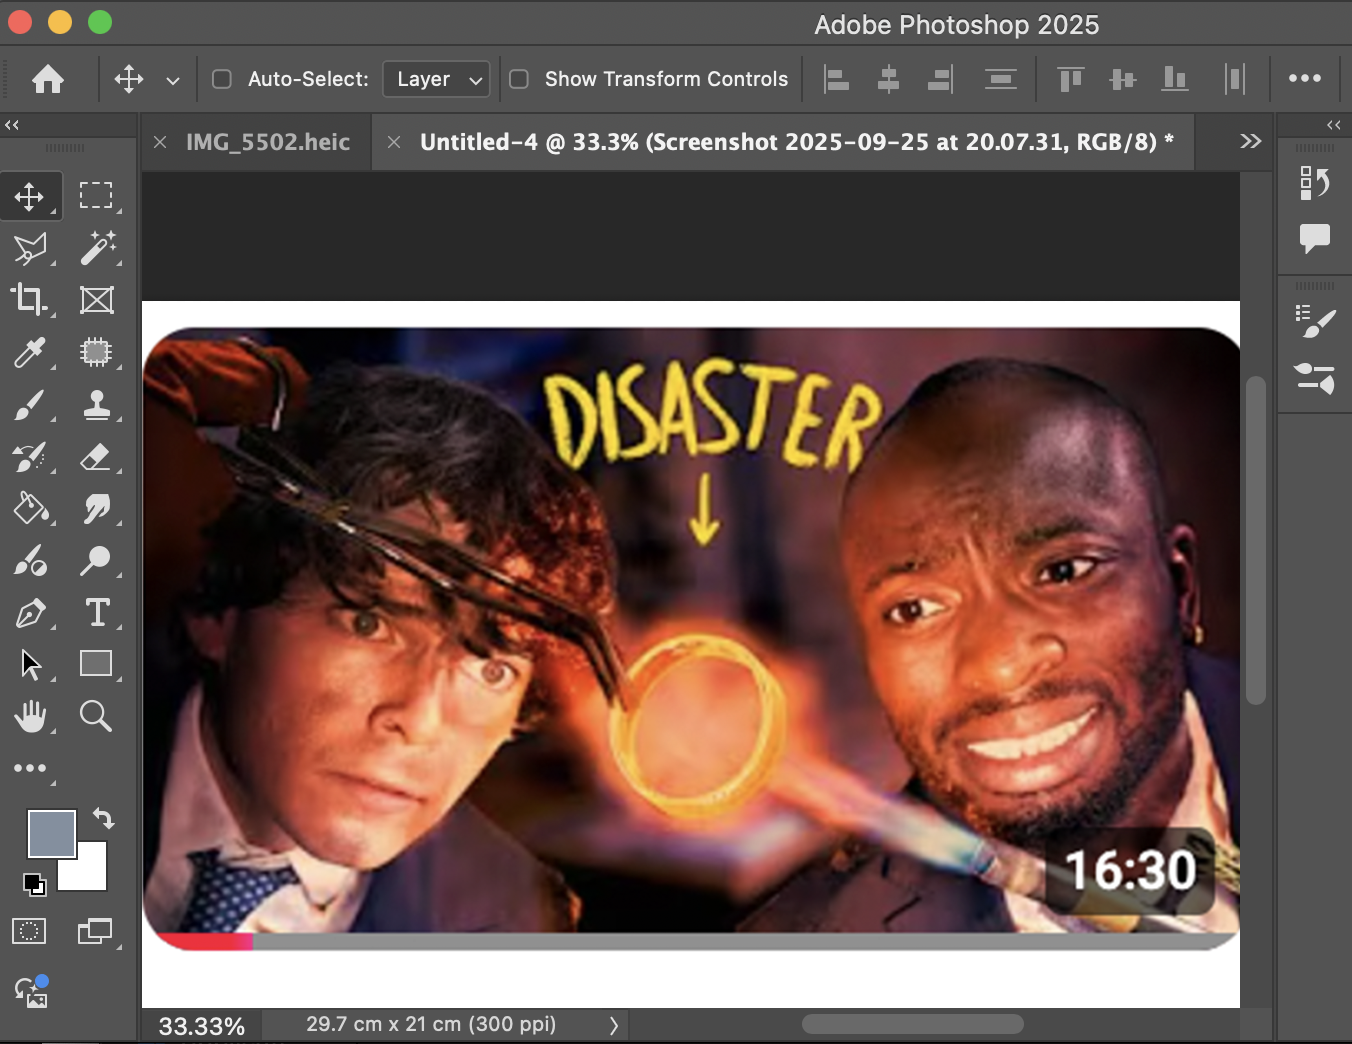Close the Untitled-4 document tab
This screenshot has width=1352, height=1044.
(394, 142)
